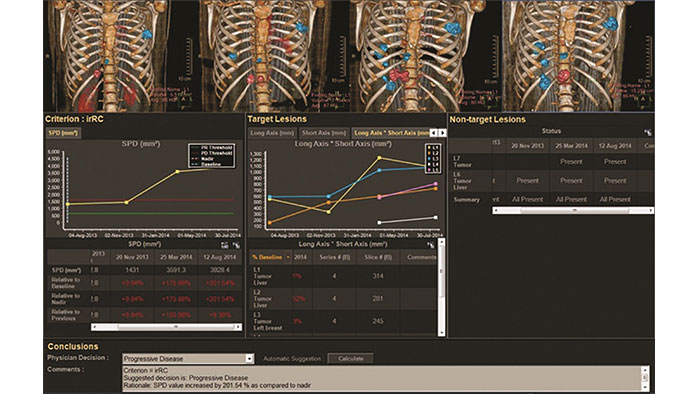This screenshot has height=394, width=700.
Task: Click All Present under 25 Mar 2014
Action: point(571,199)
